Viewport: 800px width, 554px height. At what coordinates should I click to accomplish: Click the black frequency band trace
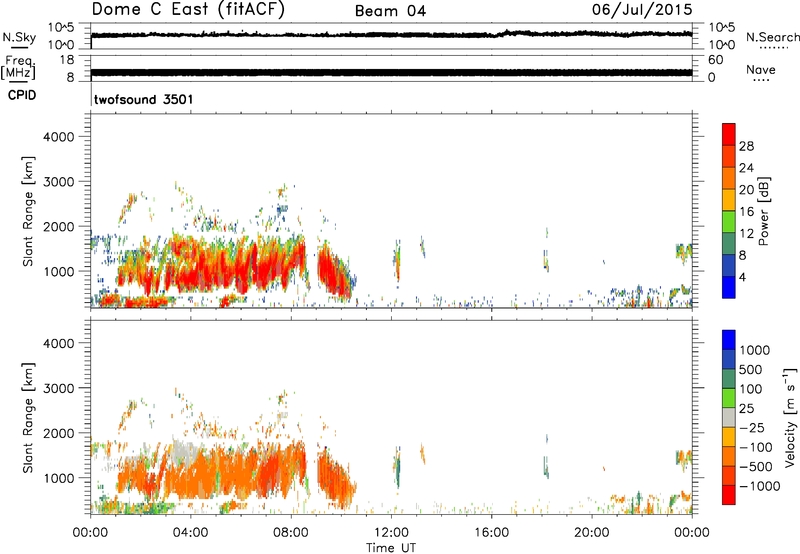click(391, 72)
